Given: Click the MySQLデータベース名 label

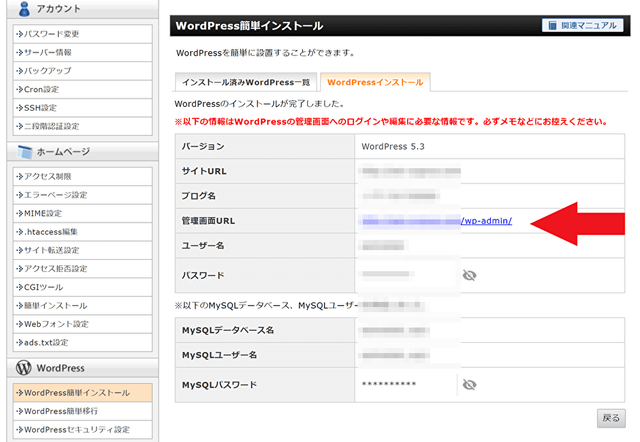Looking at the screenshot, I should (x=228, y=330).
